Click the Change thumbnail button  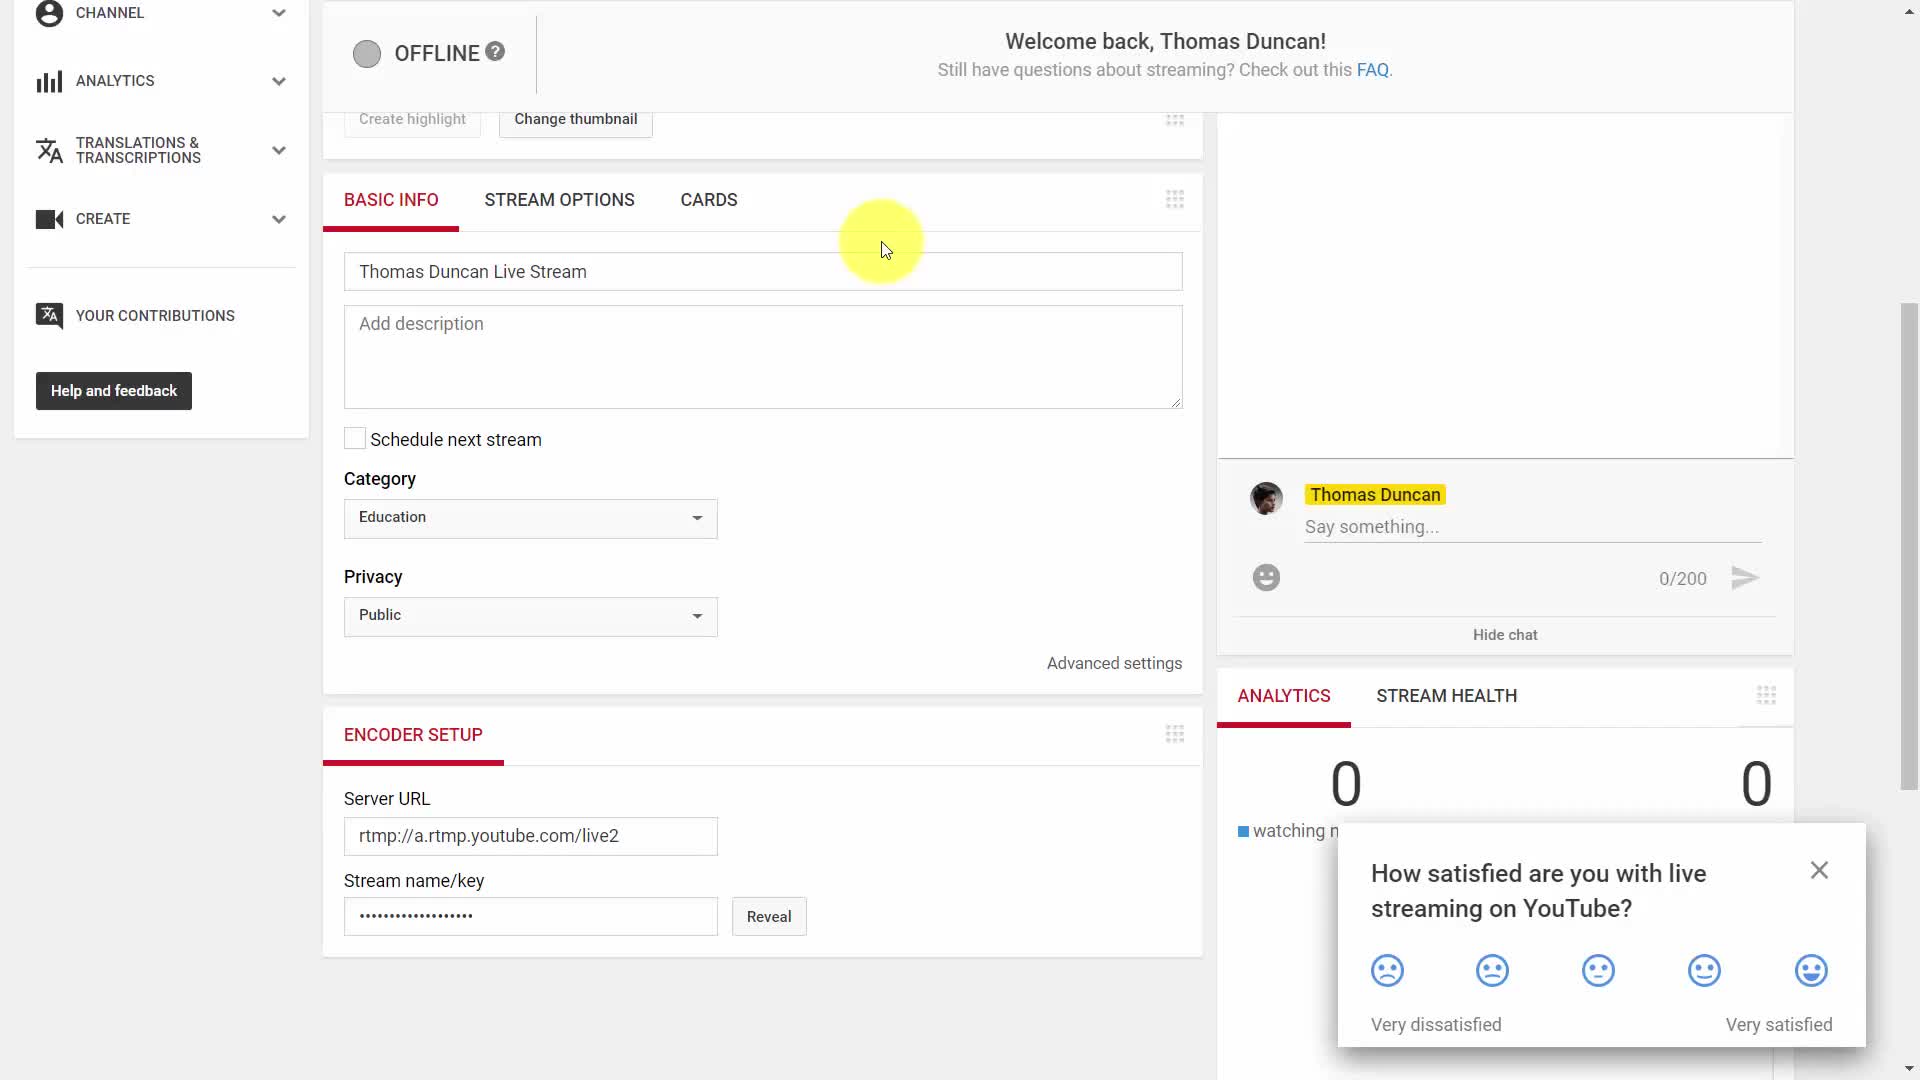click(x=575, y=120)
